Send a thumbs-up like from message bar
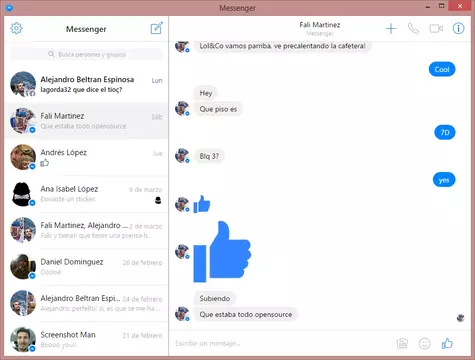Screen dimensions: 475x360 click(x=447, y=343)
